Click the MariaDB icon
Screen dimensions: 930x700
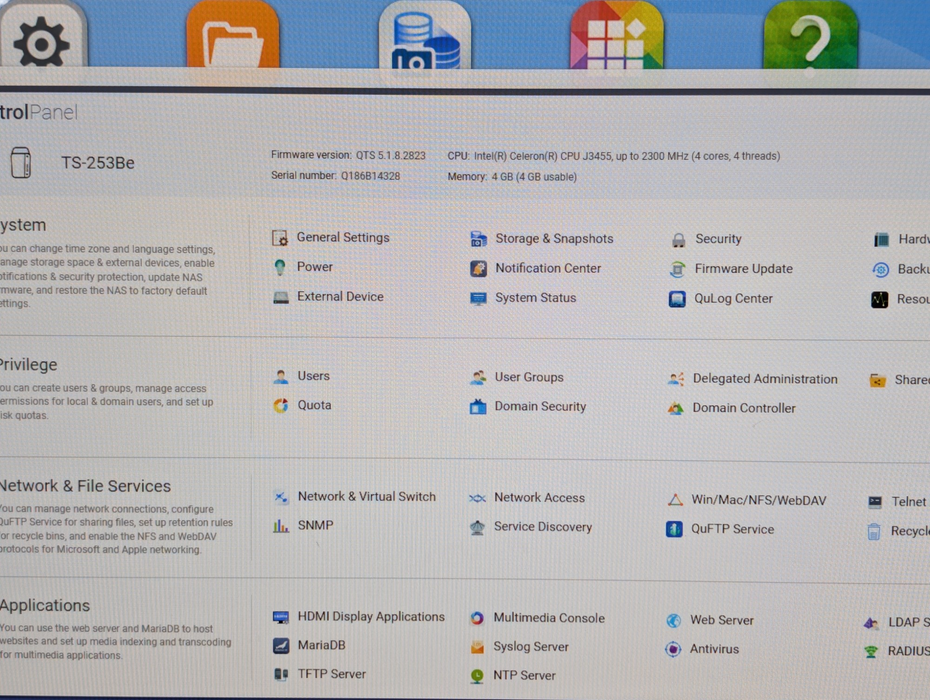pyautogui.click(x=281, y=646)
